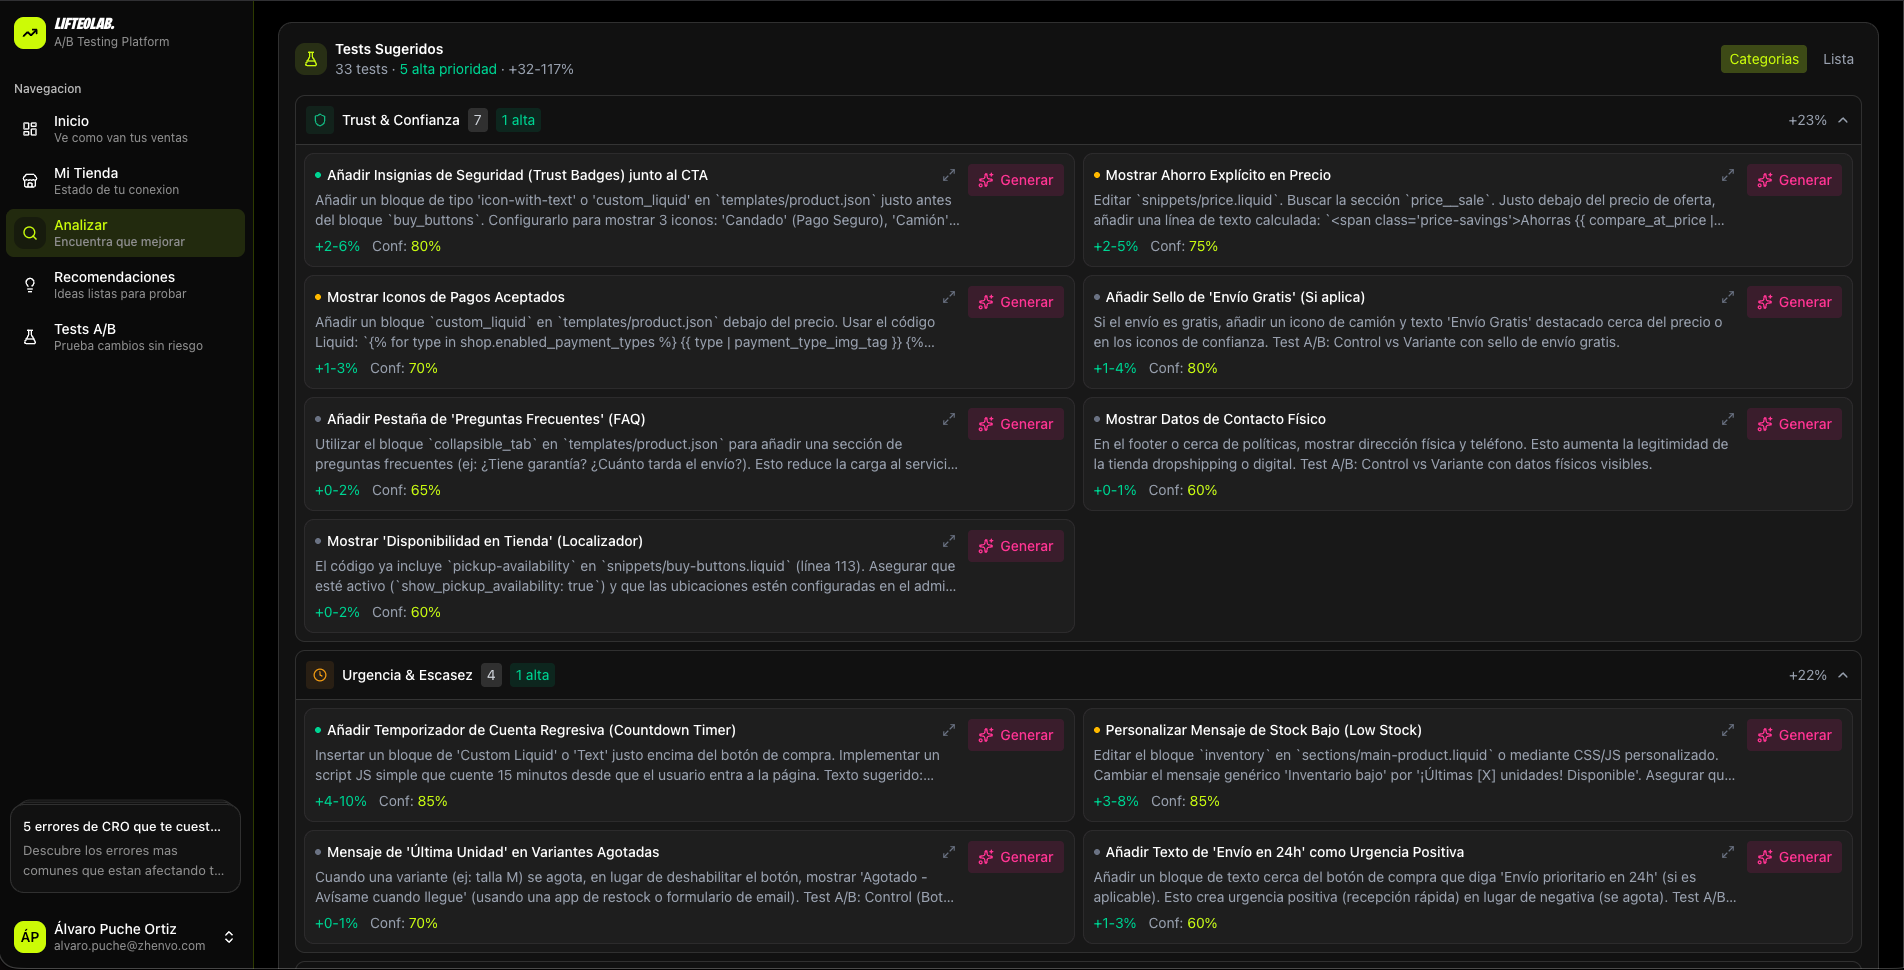Screen dimensions: 1904x970
Task: Click the expand arrow on Añadir Insignias de Seguridad card
Action: [948, 175]
